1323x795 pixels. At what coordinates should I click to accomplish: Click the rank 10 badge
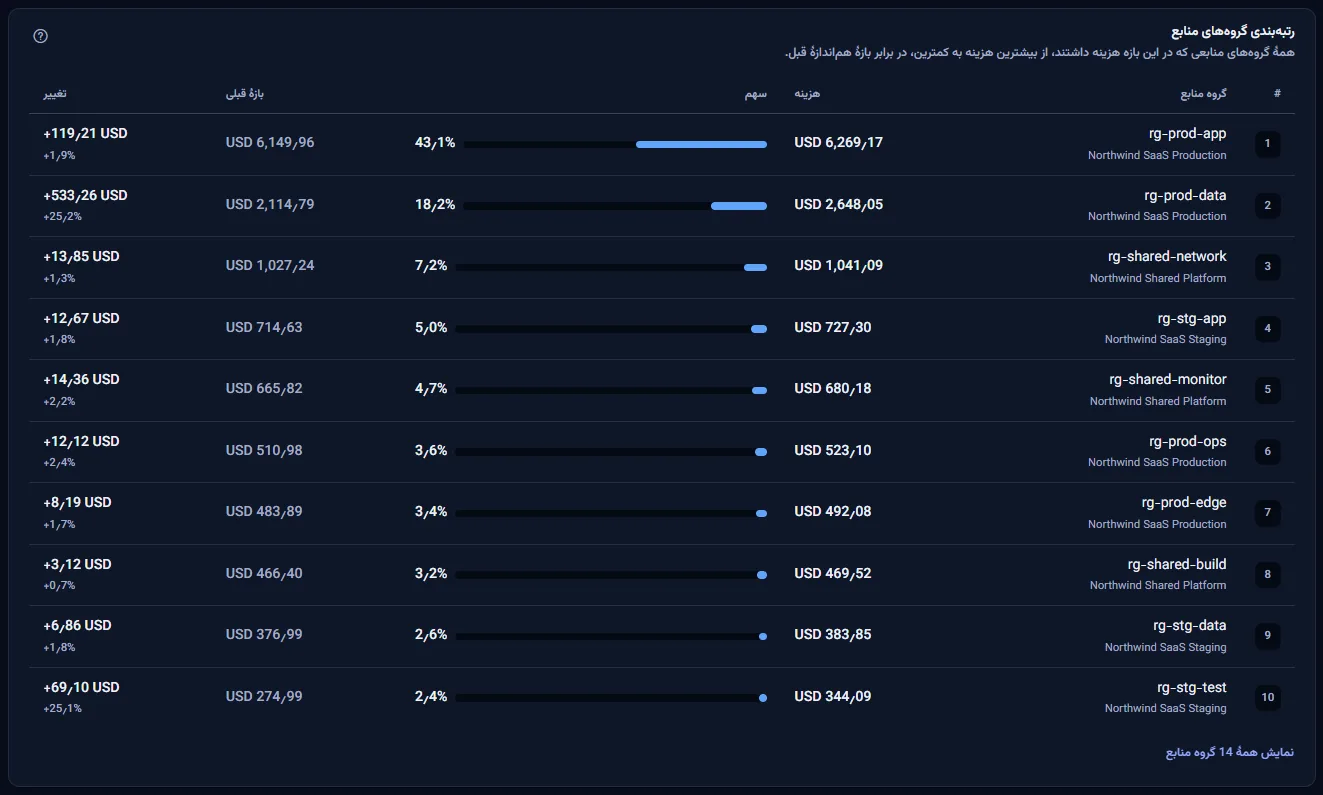pos(1267,698)
